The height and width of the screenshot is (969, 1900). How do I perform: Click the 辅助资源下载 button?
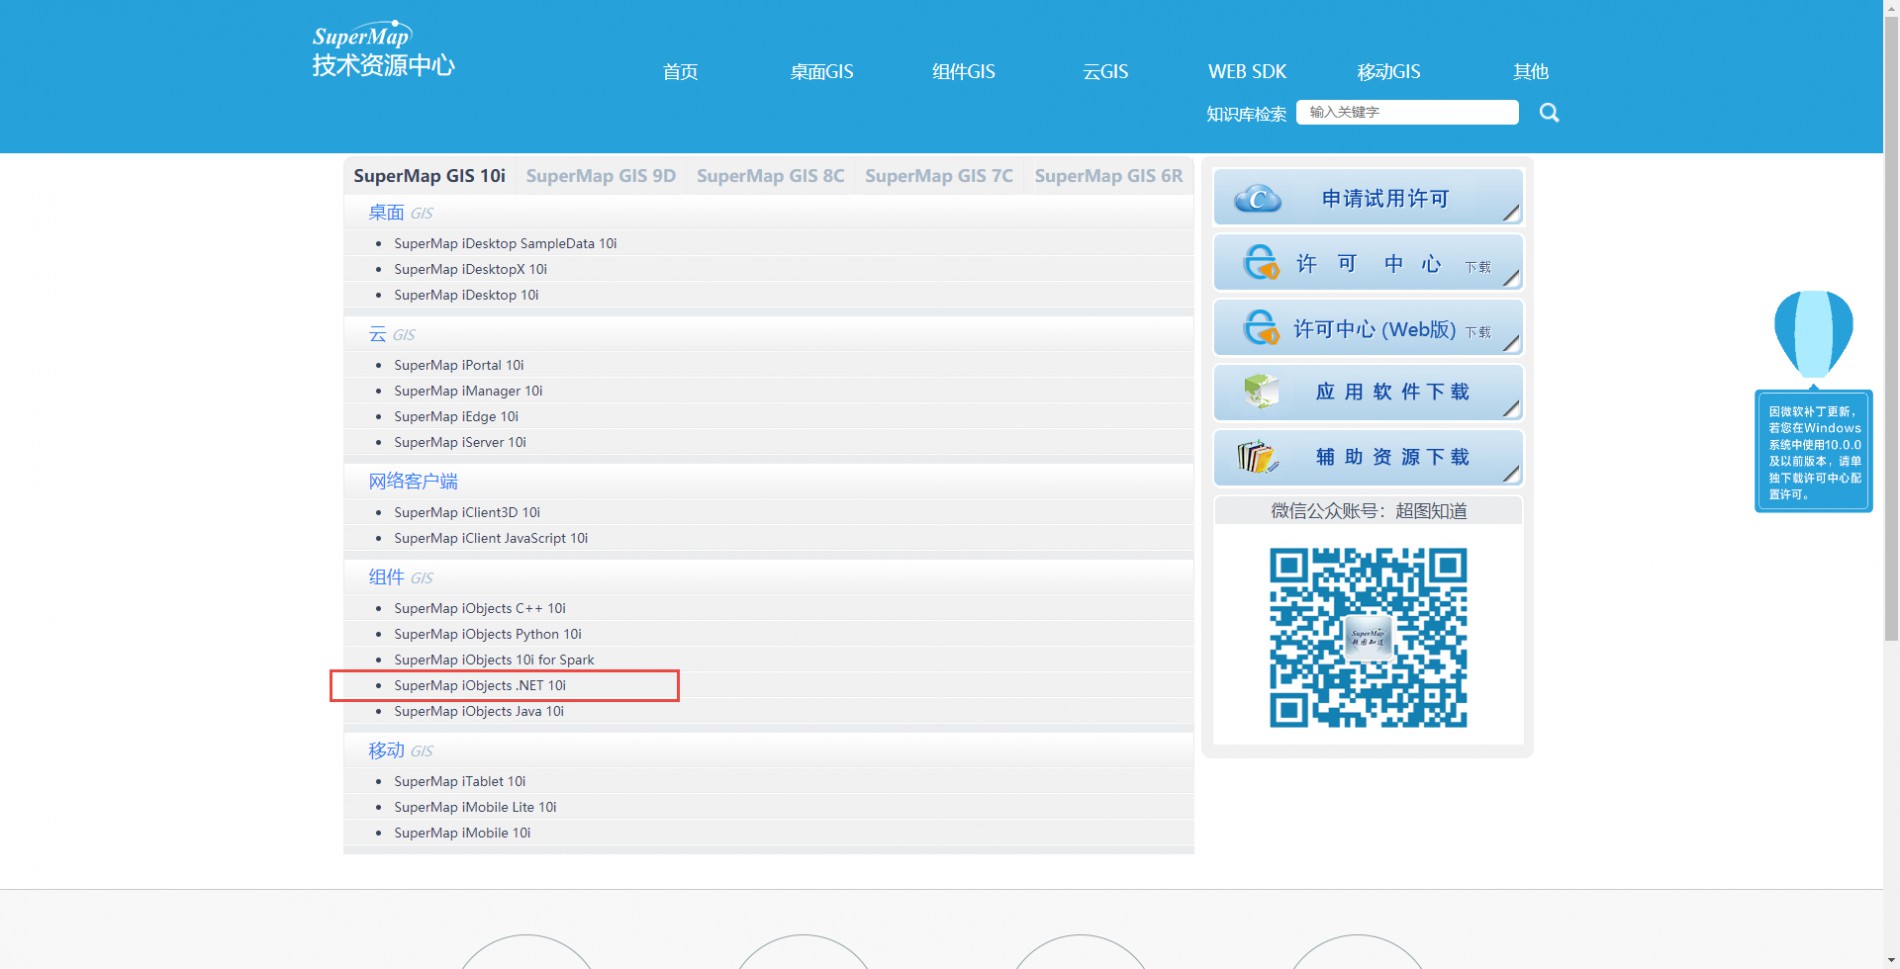[1368, 457]
